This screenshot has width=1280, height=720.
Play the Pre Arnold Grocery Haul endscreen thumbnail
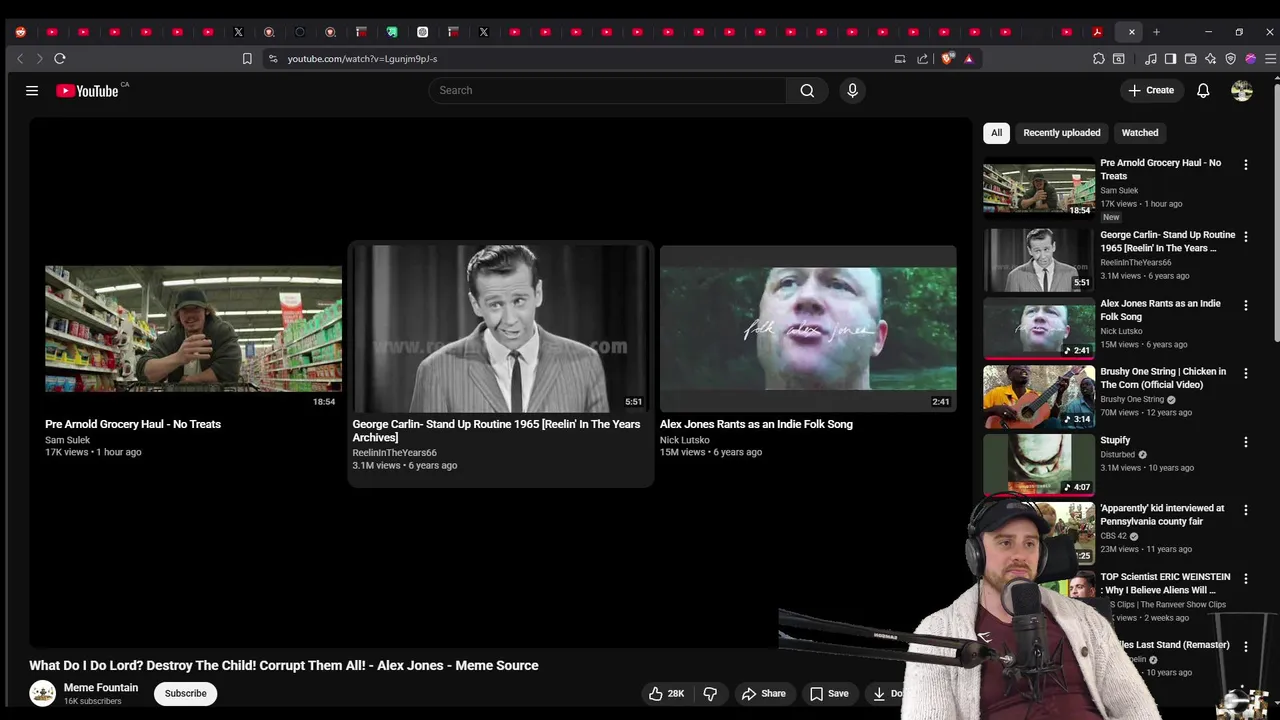point(193,328)
